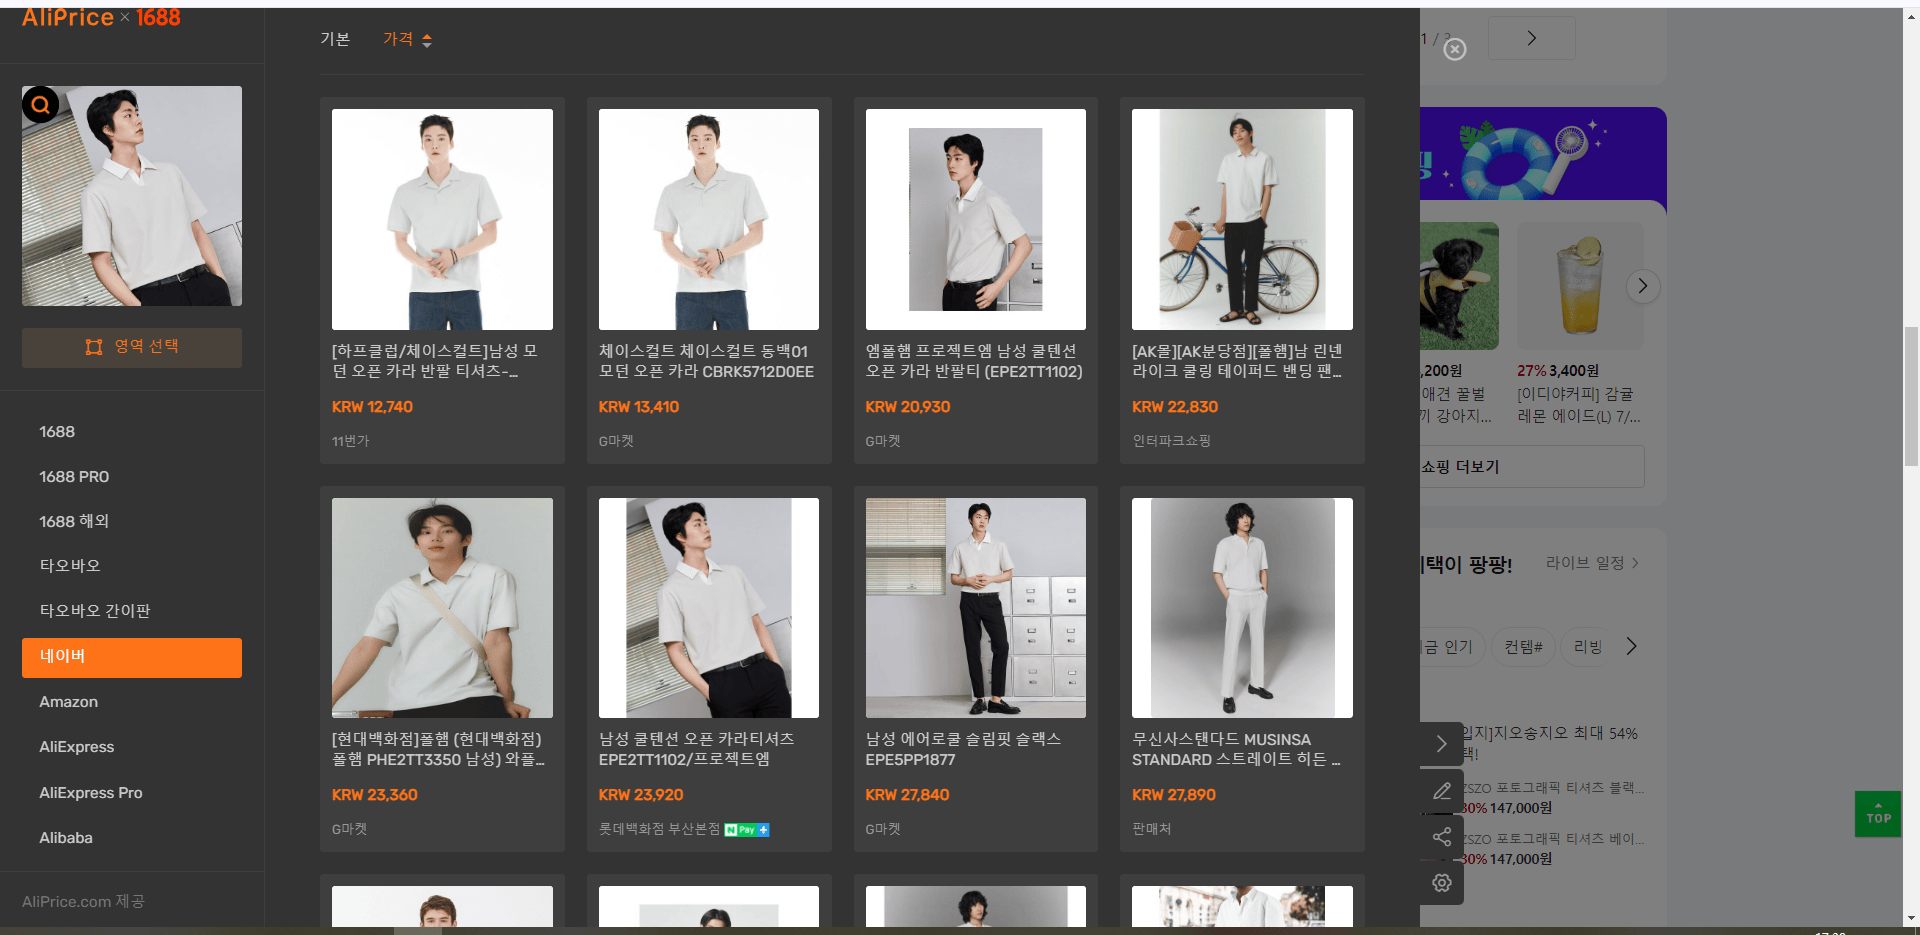Screen dimensions: 1920x935
Task: Select 네이버 in the source list
Action: (132, 657)
